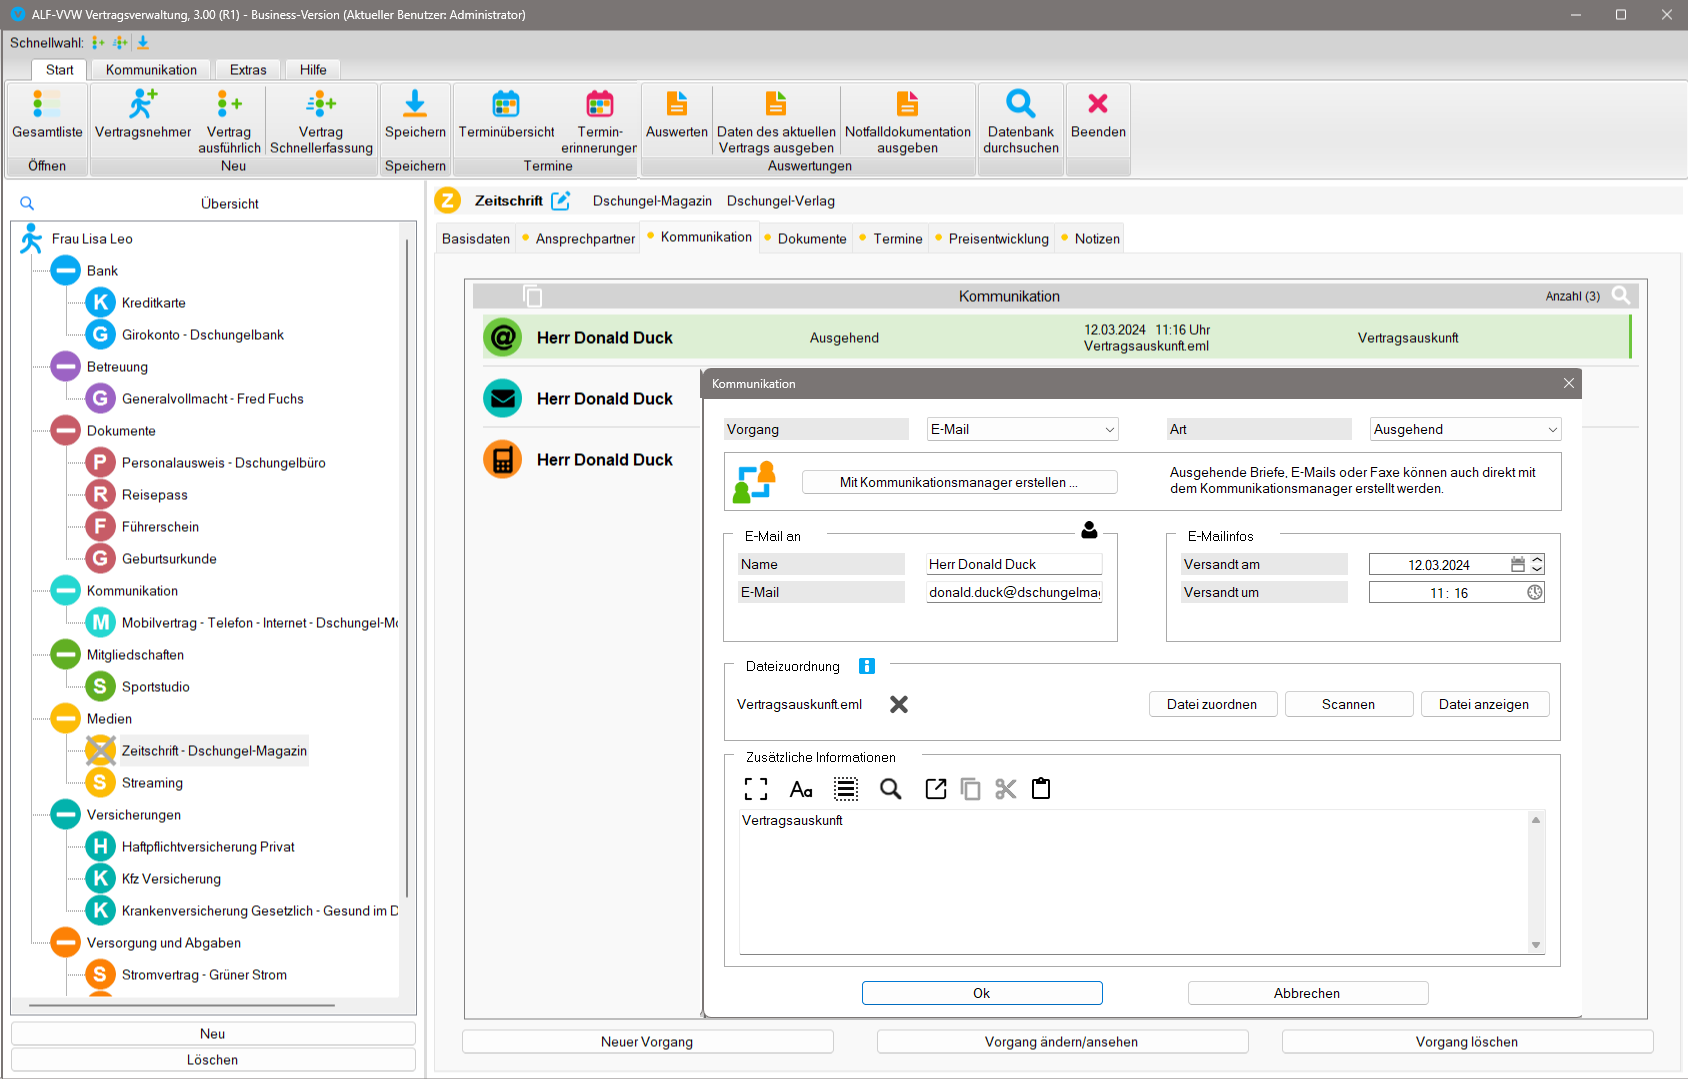Open the Extras ribbon tab
Viewport: 1688px width, 1079px height.
[248, 70]
